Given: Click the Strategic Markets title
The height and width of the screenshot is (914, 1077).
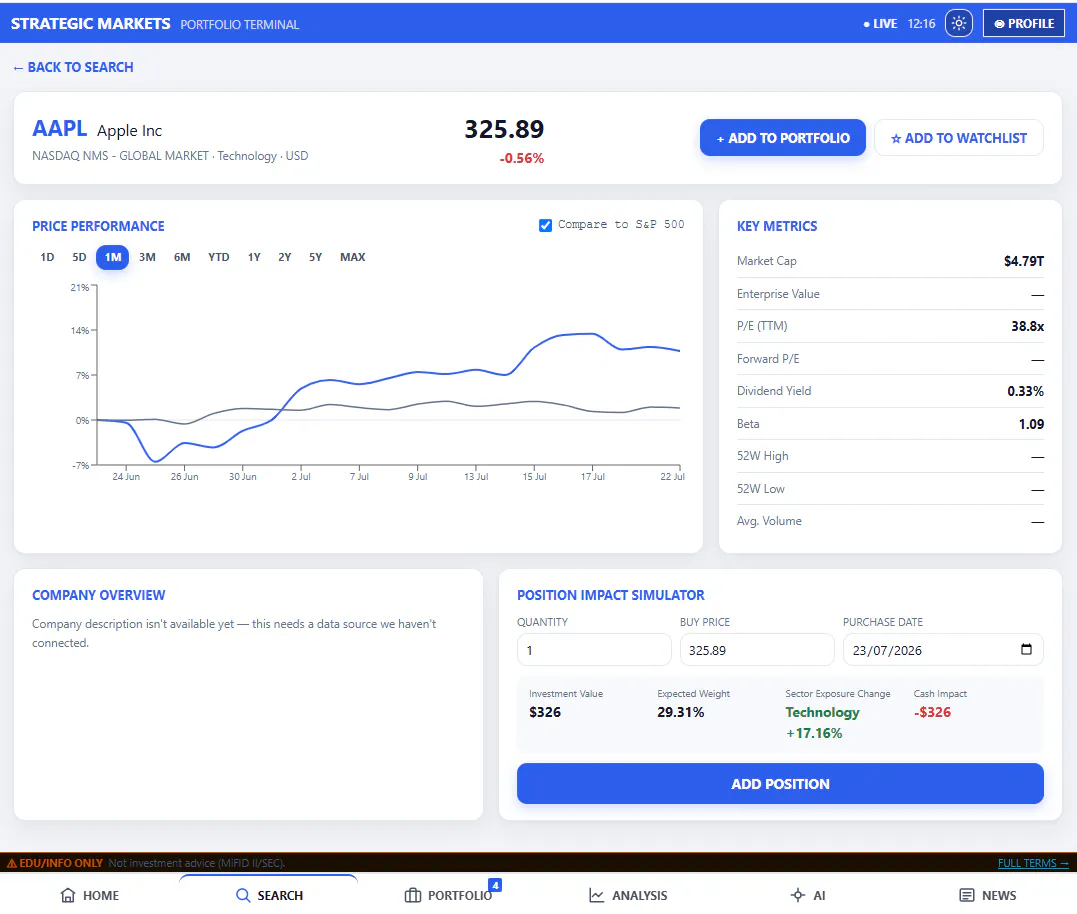Looking at the screenshot, I should [x=91, y=23].
